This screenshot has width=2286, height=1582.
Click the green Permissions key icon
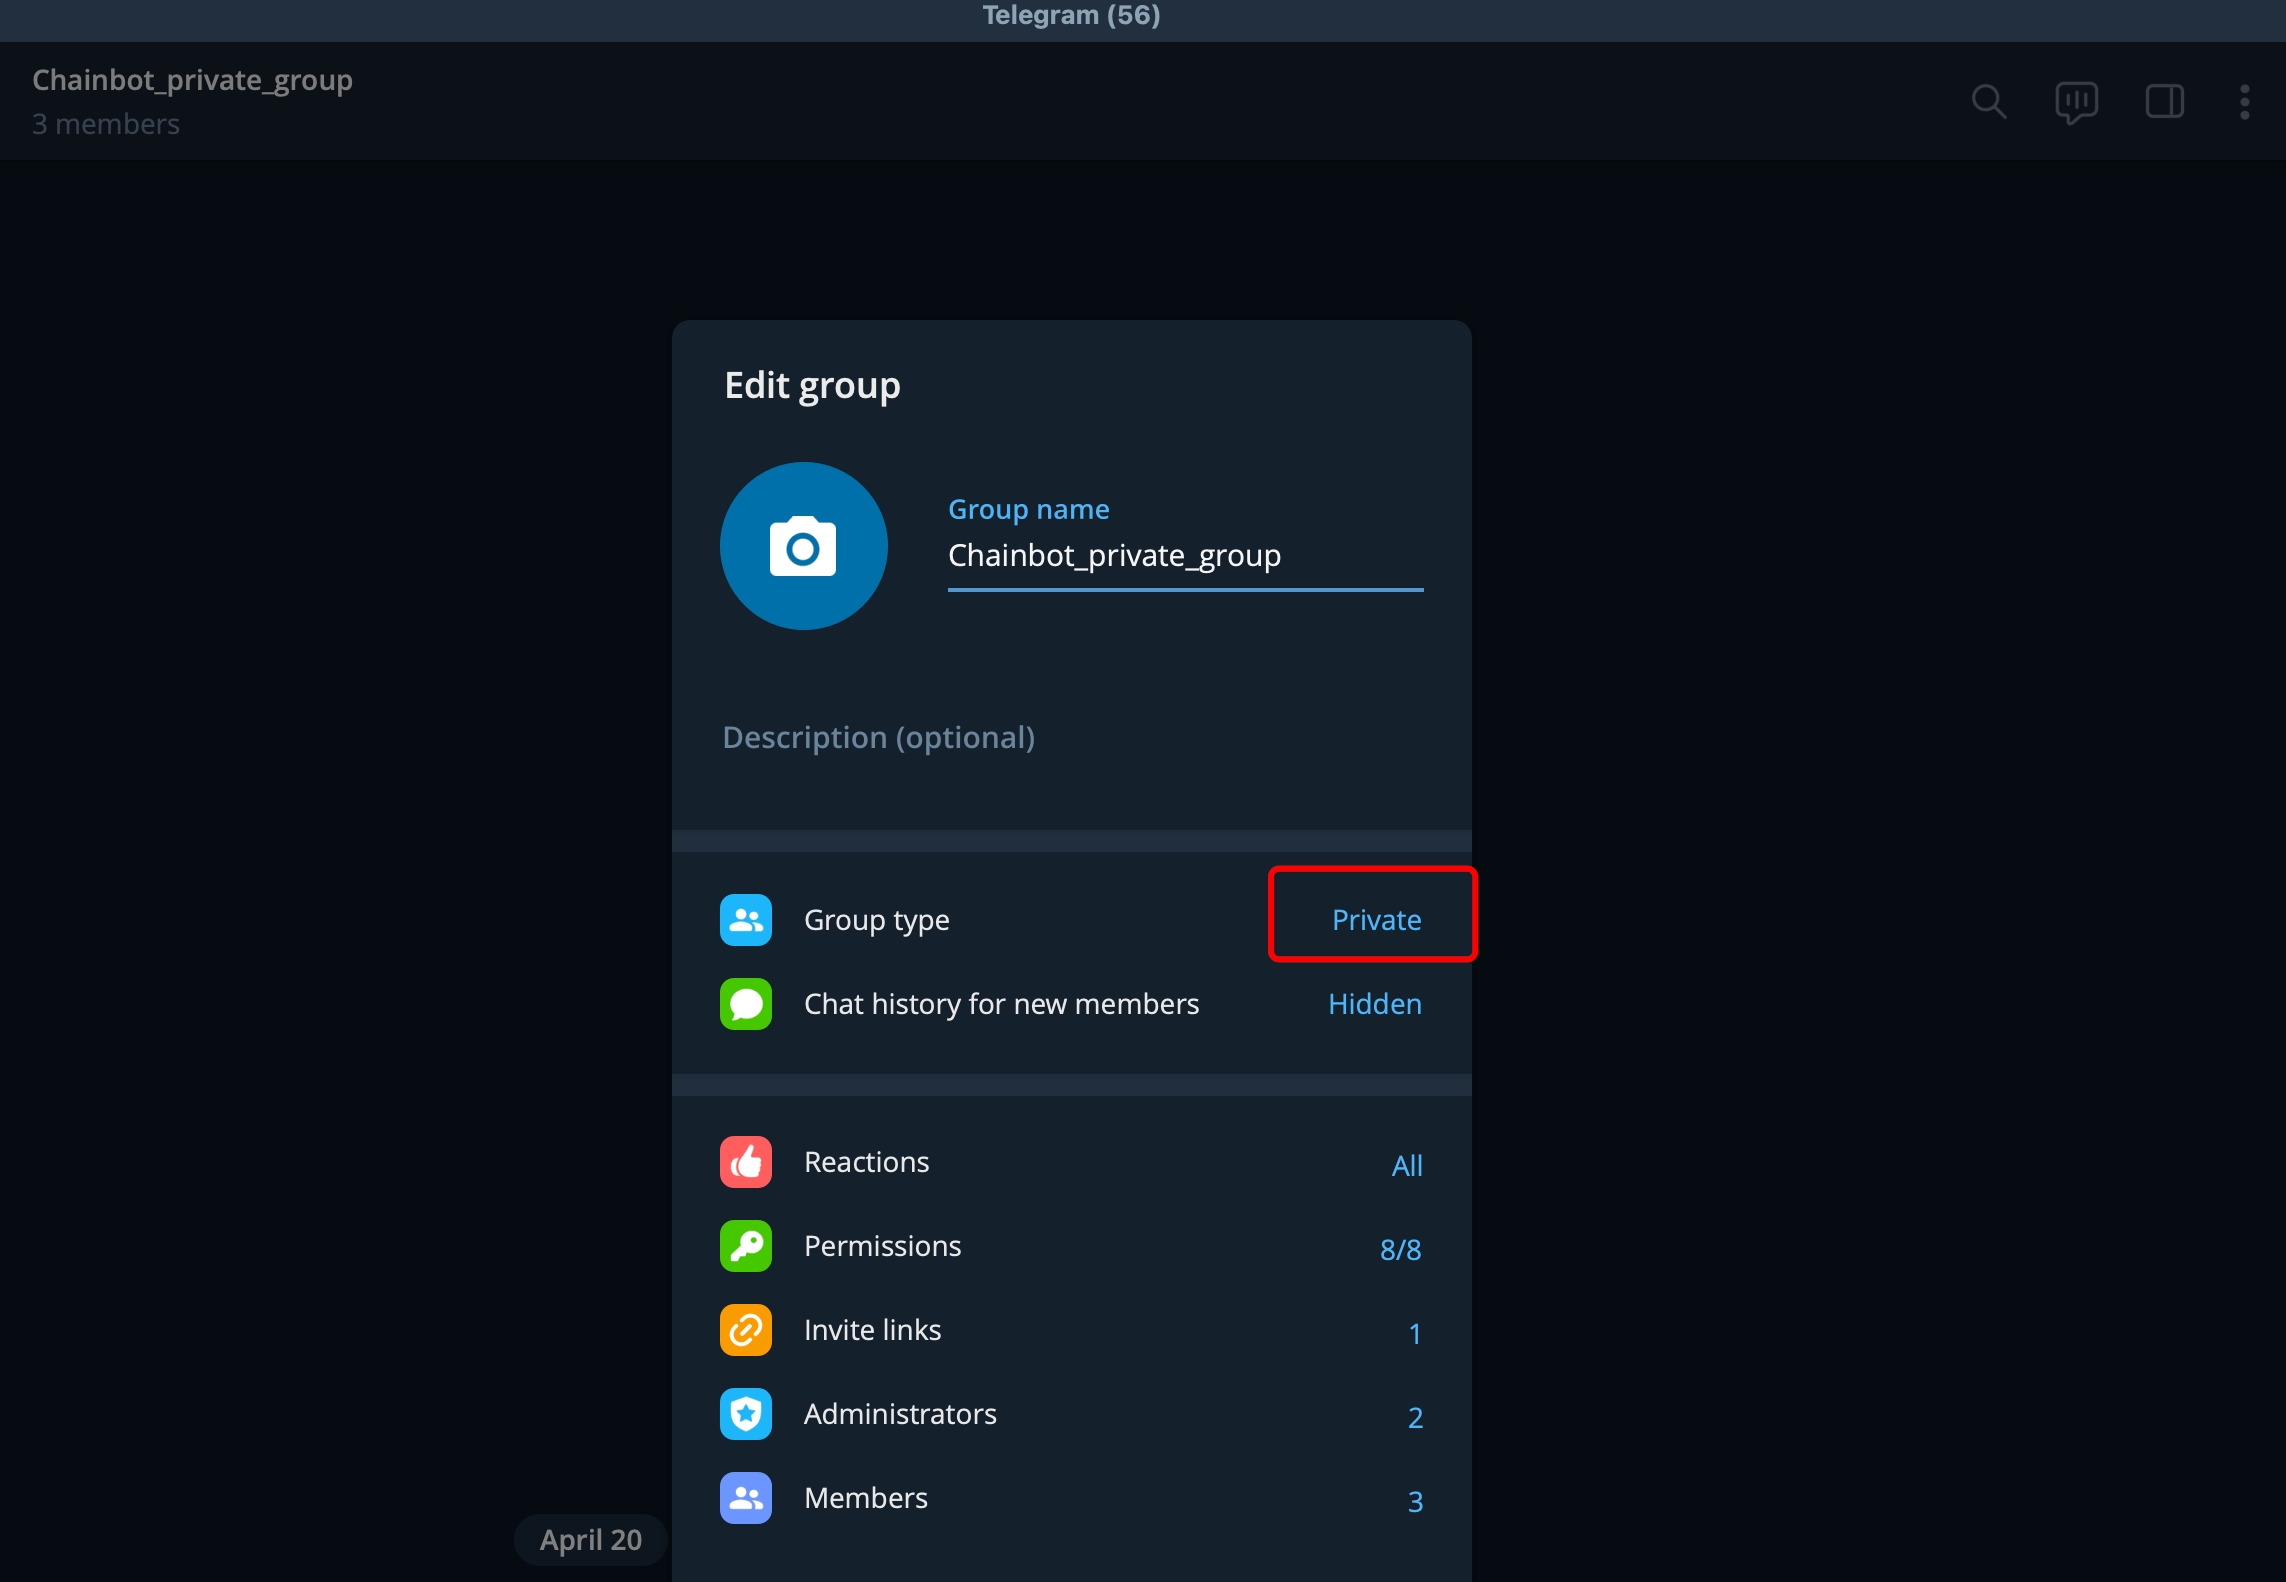(746, 1246)
